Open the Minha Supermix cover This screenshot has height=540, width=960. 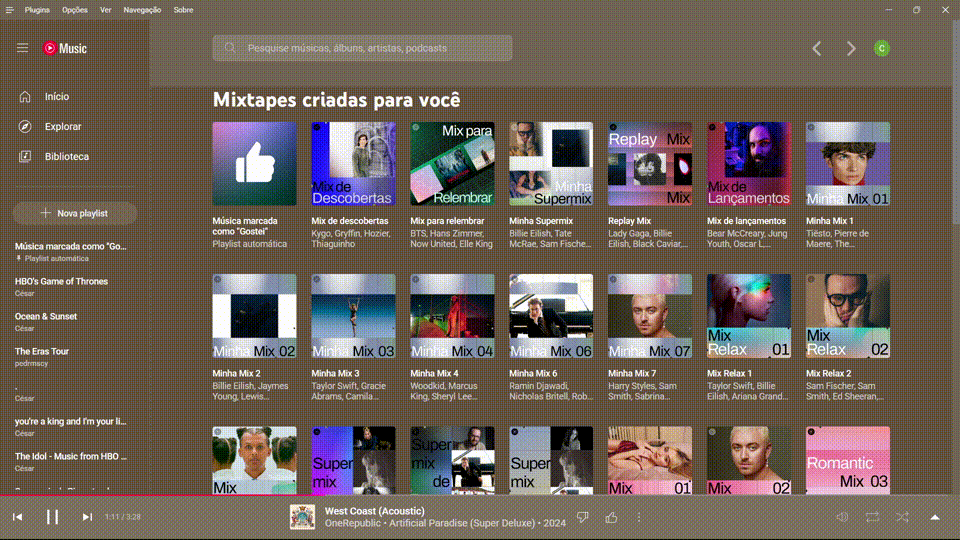click(551, 163)
